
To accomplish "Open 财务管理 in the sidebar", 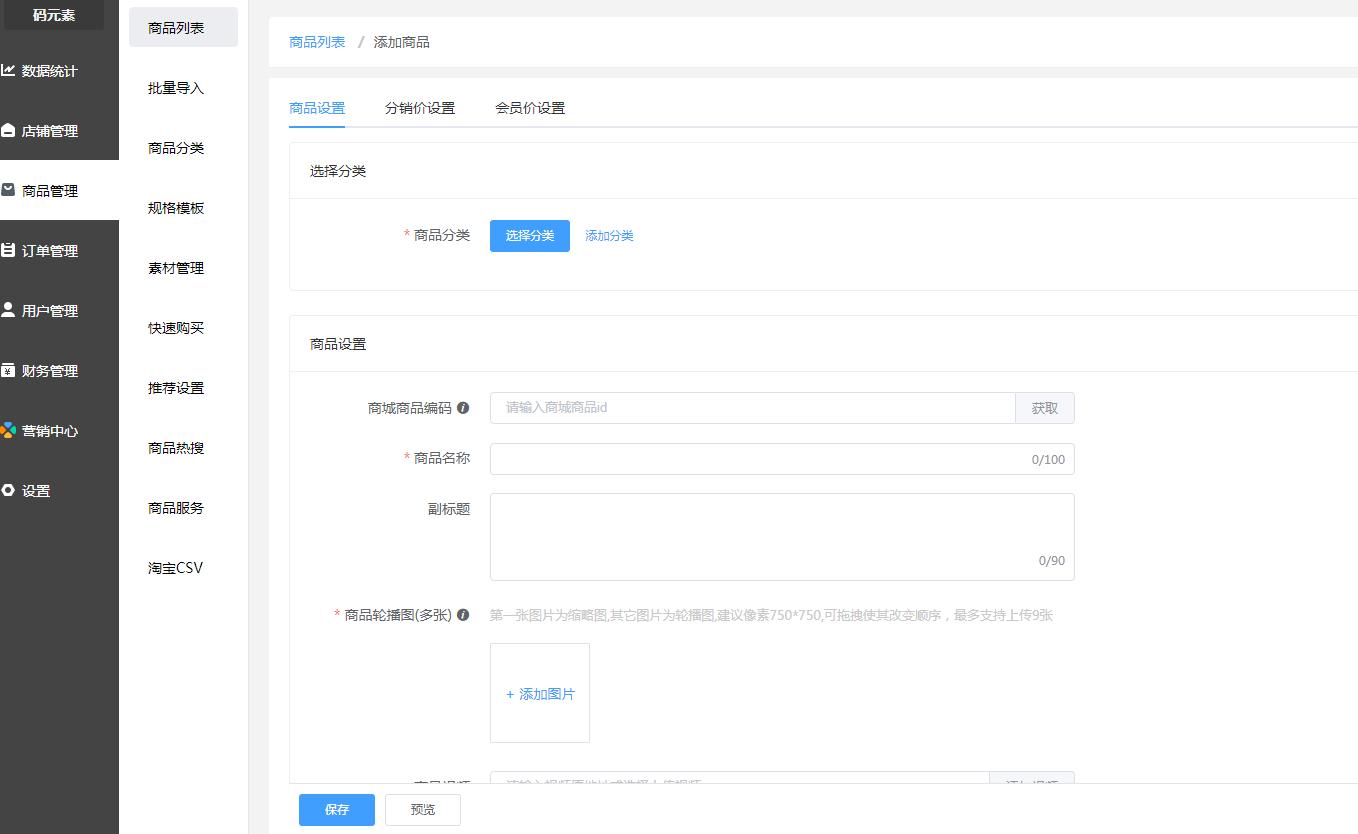I will click(59, 371).
